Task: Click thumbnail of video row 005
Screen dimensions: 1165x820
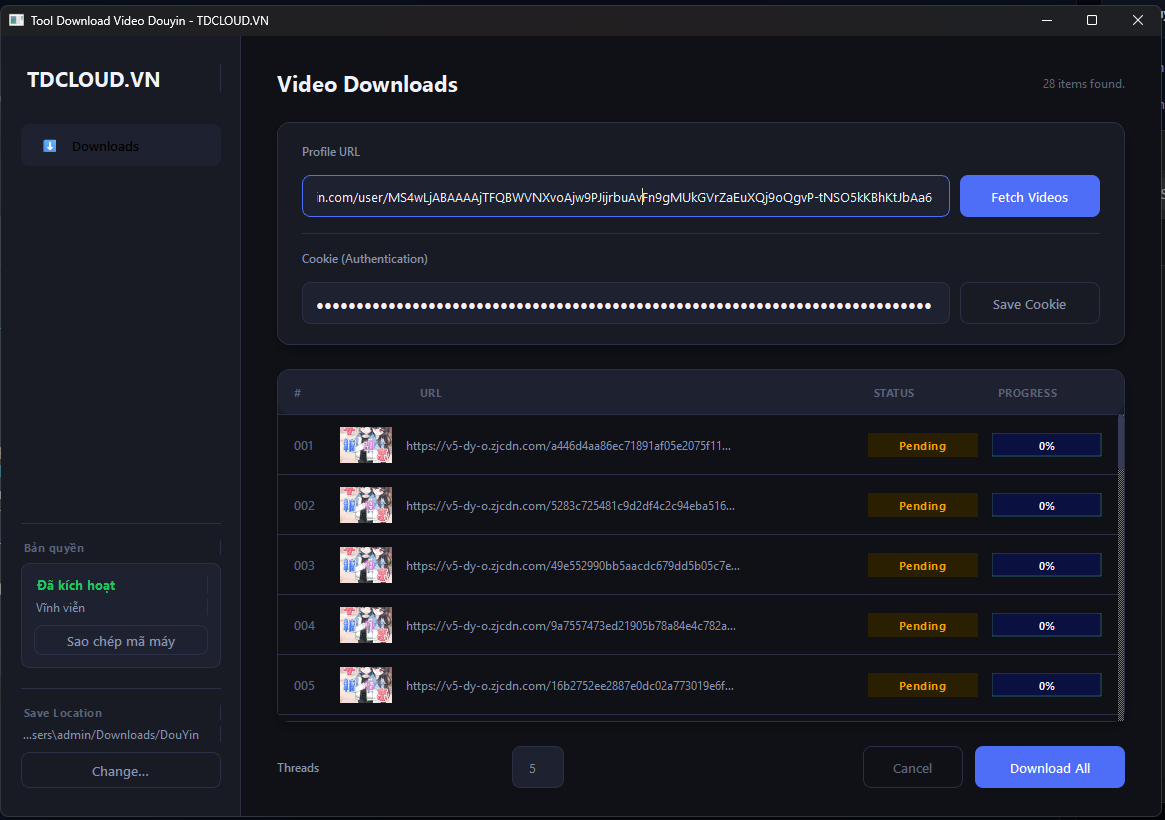Action: [x=365, y=686]
